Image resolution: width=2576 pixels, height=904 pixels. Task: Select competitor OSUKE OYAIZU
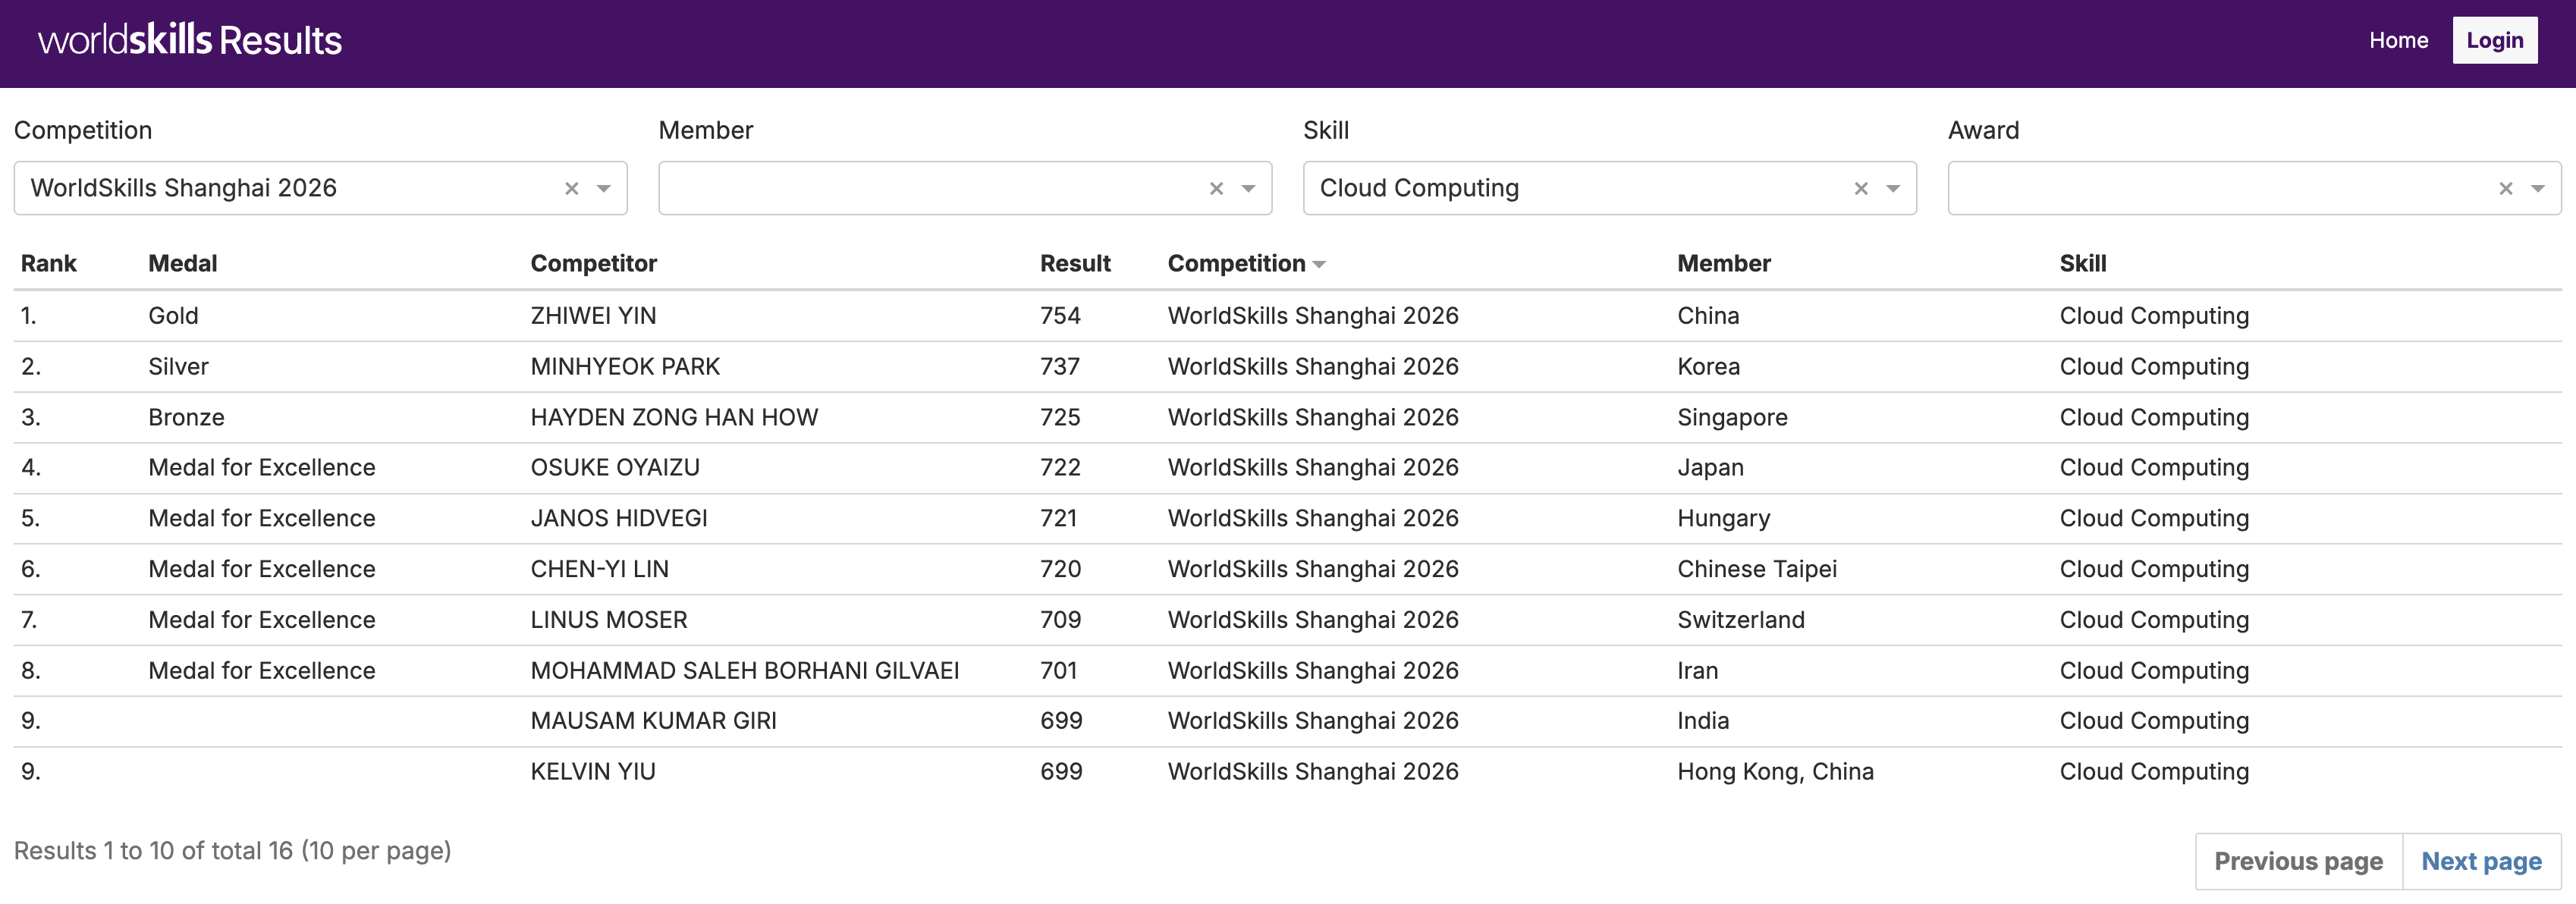click(615, 467)
